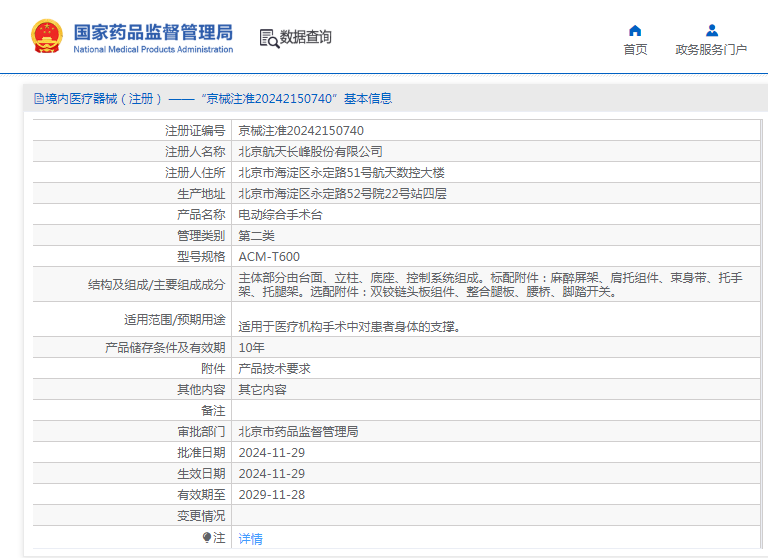
Task: Select expiry date 2029-11-28
Action: 272,495
